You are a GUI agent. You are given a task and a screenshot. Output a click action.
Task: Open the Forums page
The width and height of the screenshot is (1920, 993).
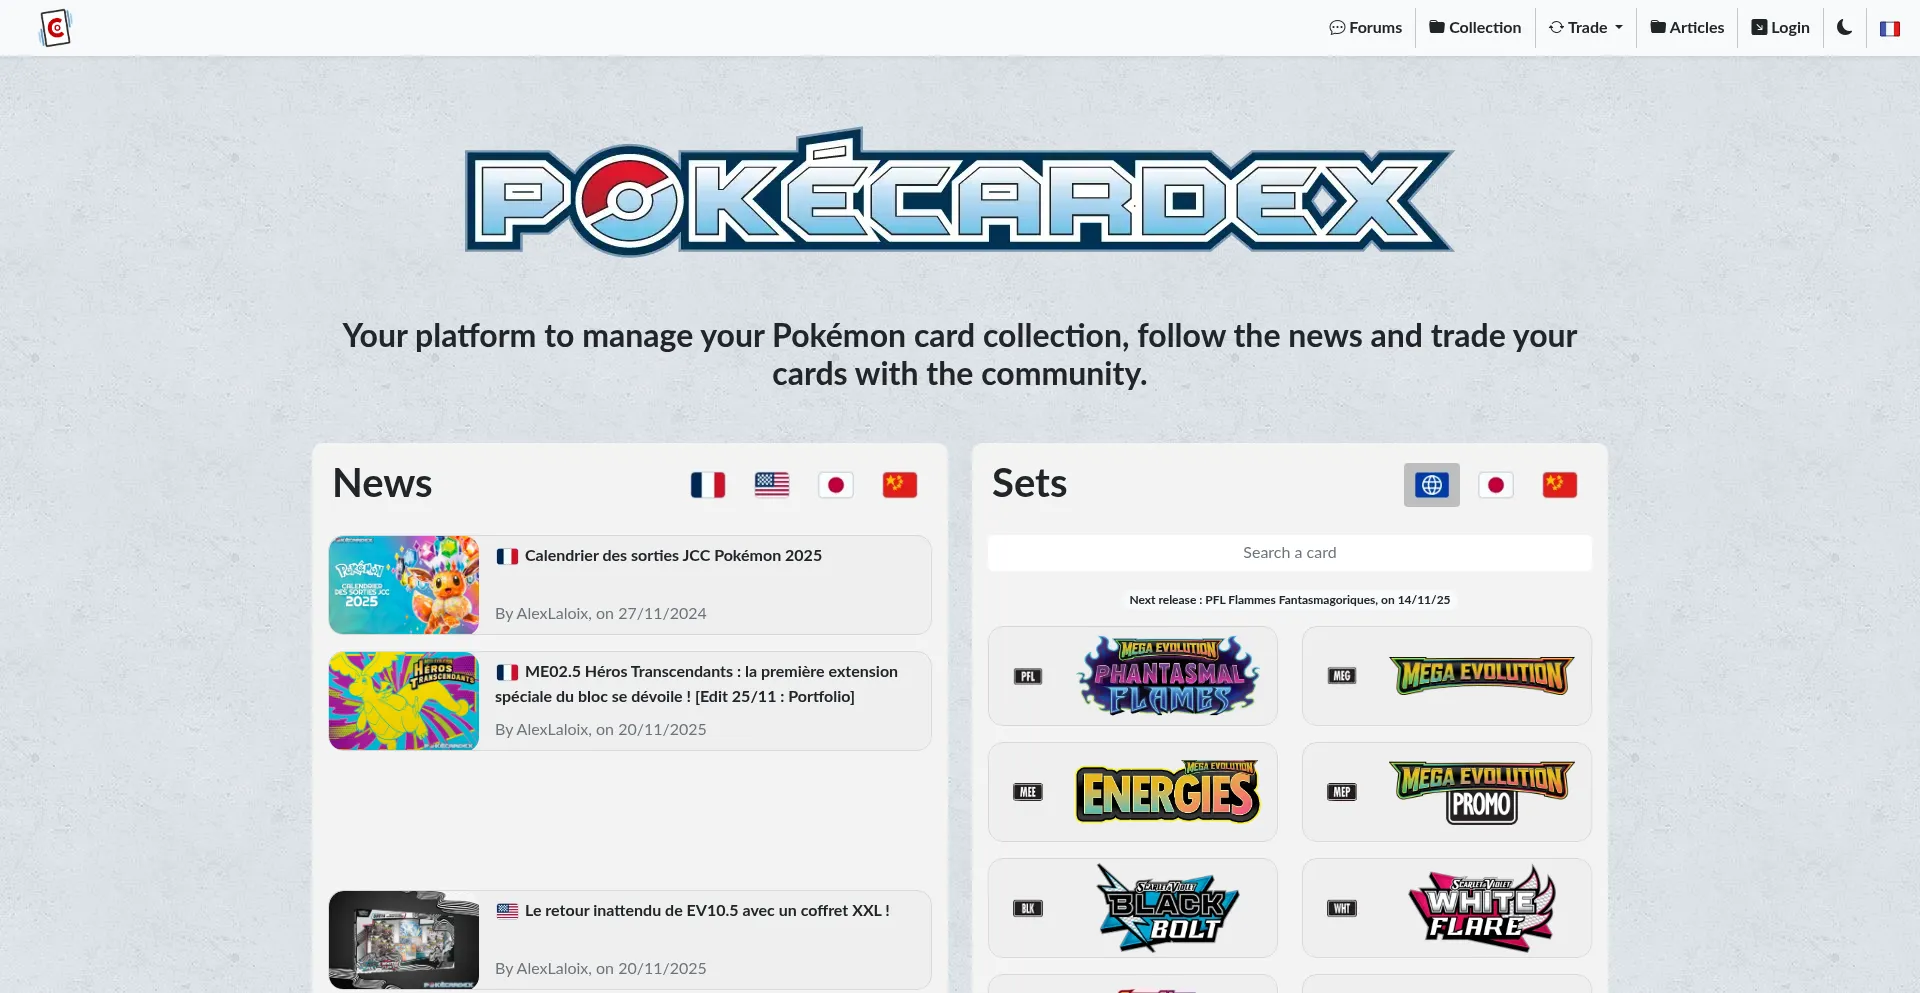(1365, 28)
